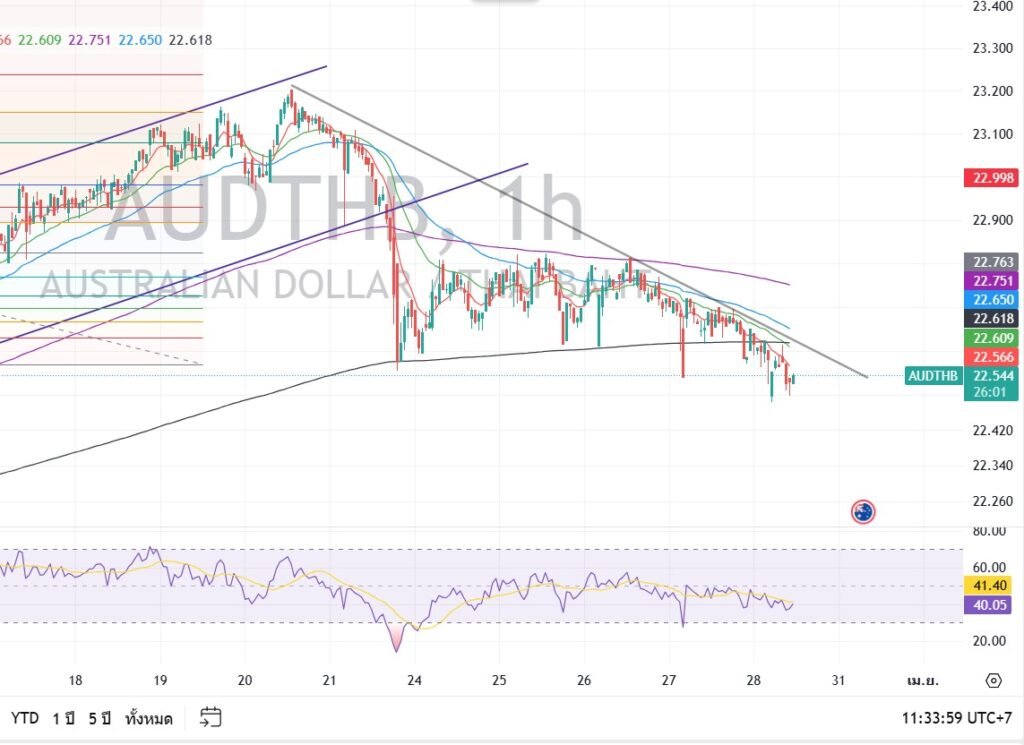Screen dimensions: 1024x745
Task: Click the Australia flag event icon
Action: pos(862,512)
